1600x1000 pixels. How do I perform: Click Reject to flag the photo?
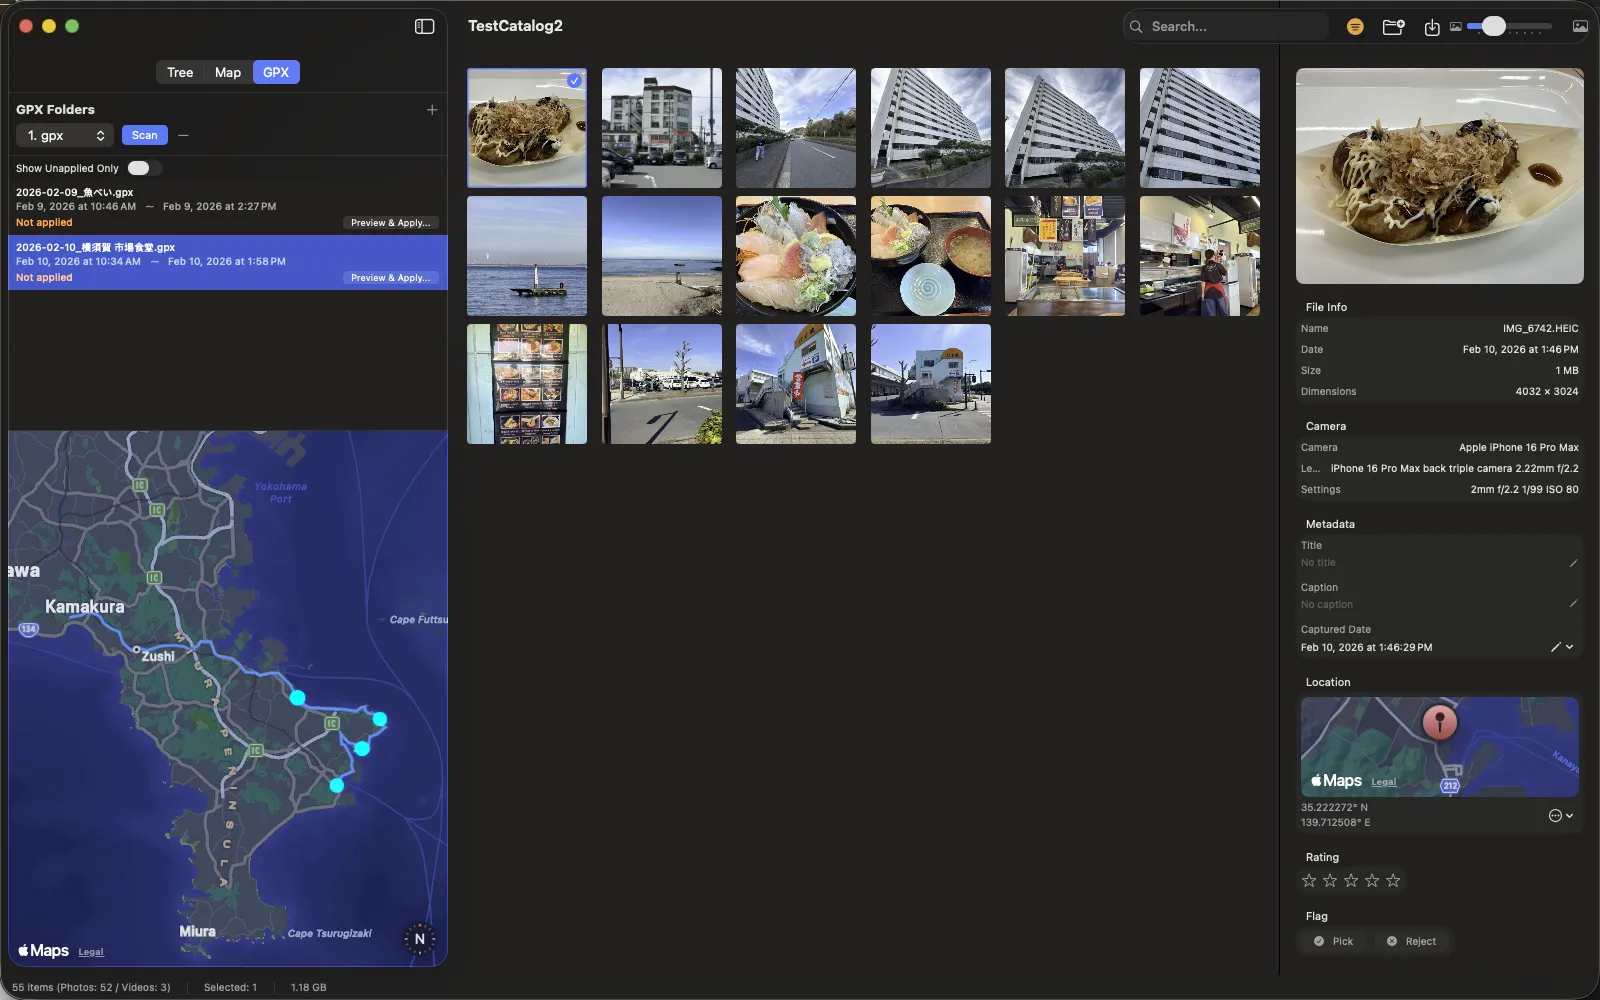pos(1411,941)
